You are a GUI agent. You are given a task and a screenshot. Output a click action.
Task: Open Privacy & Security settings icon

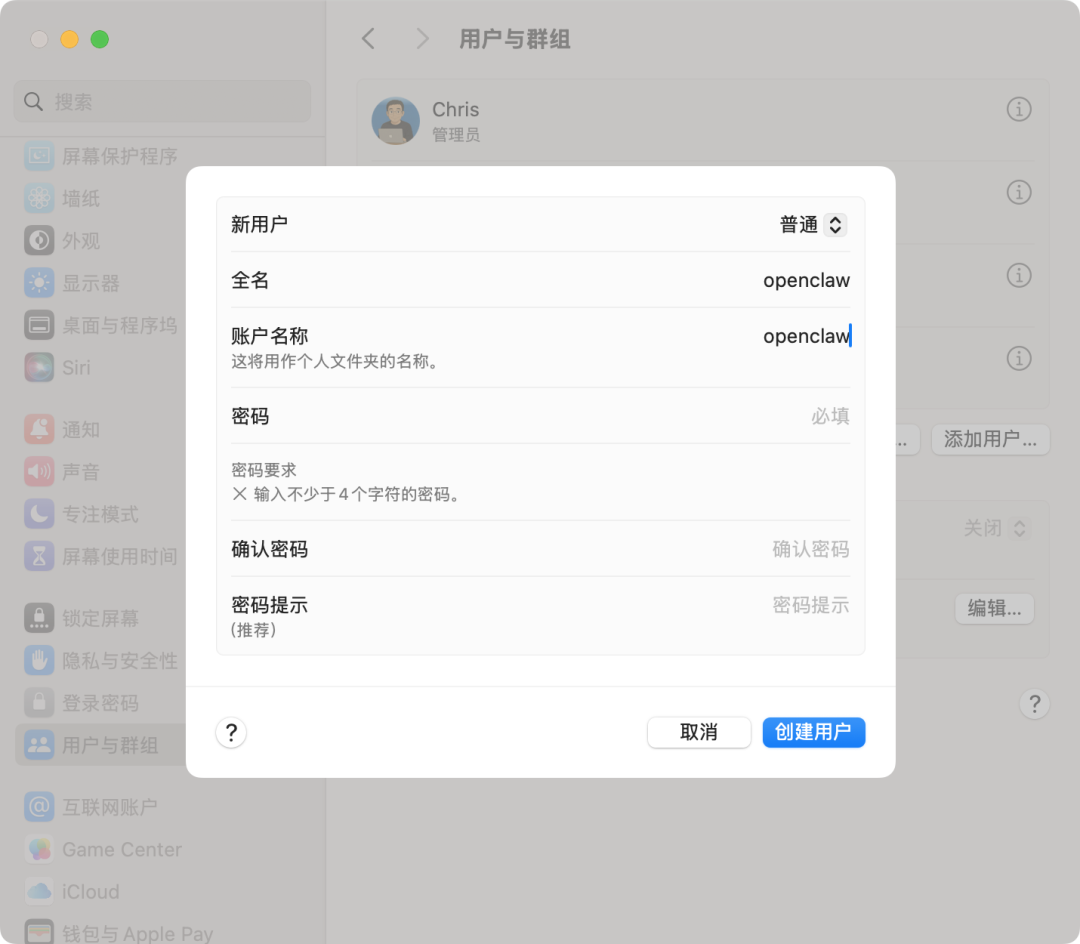click(39, 660)
